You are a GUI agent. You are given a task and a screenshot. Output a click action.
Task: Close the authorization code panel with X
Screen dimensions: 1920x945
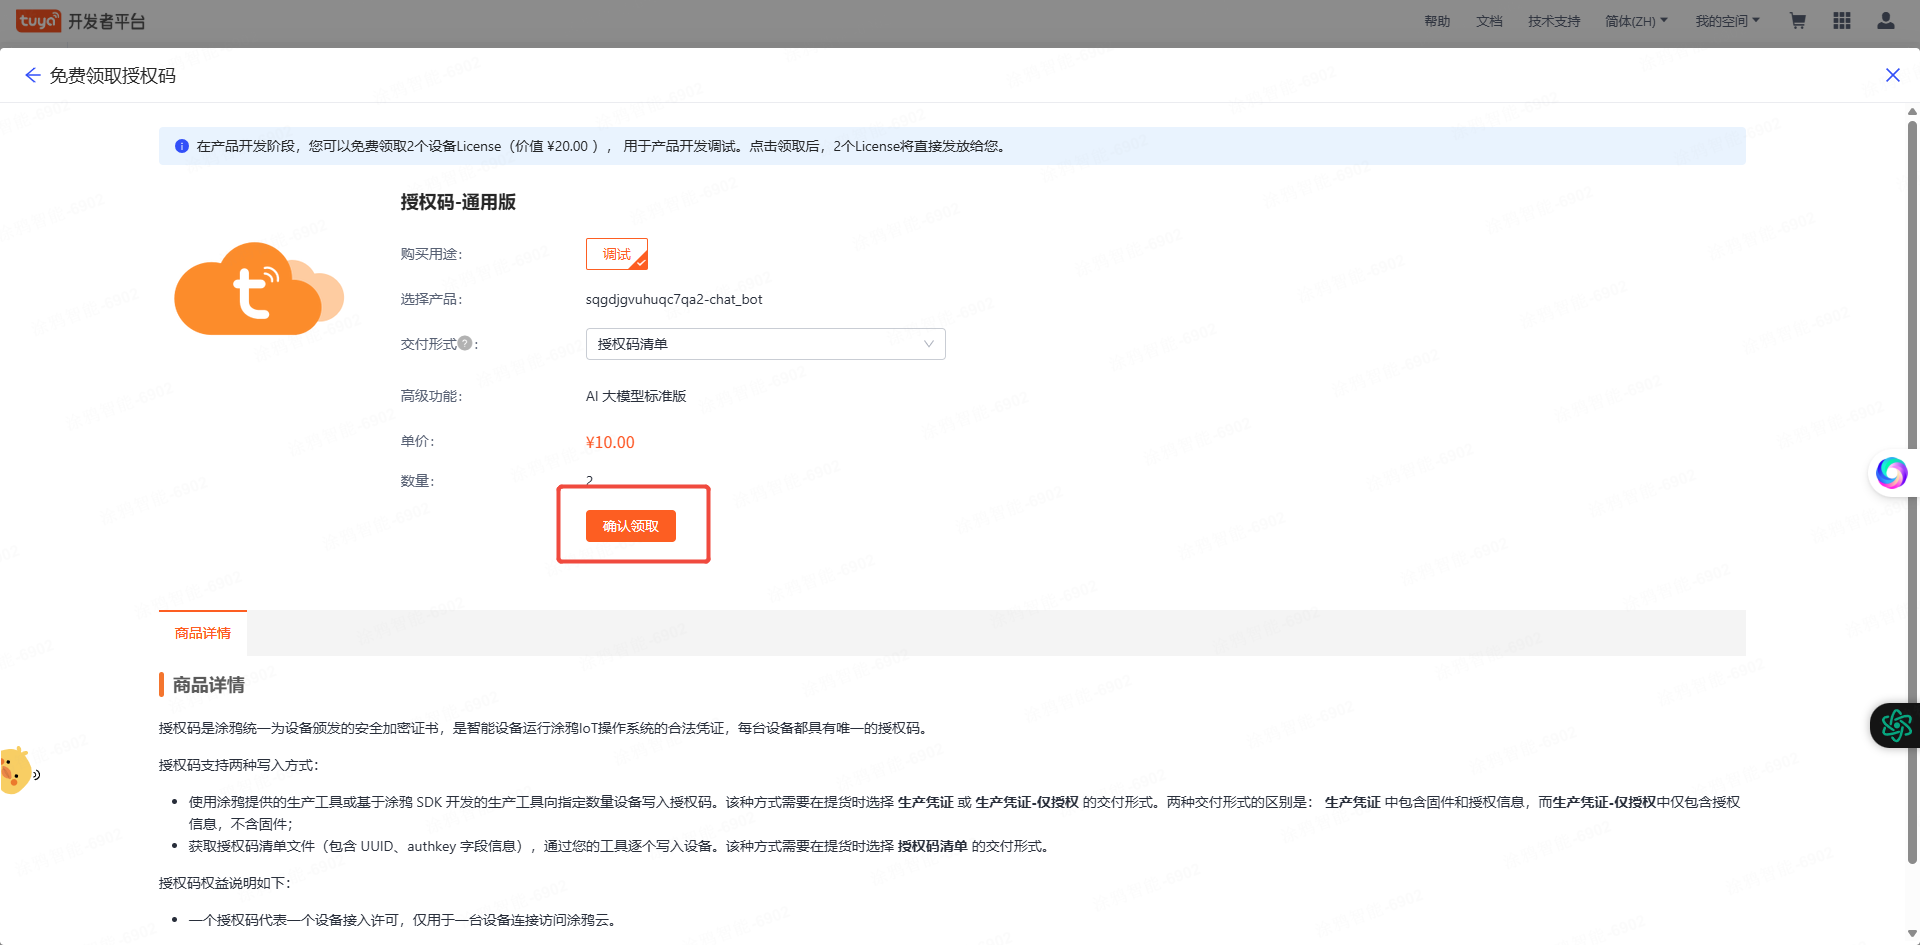coord(1892,75)
